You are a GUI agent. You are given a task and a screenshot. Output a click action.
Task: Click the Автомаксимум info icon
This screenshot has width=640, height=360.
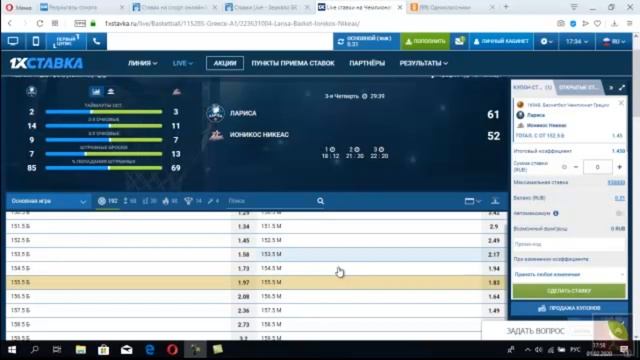[x=556, y=213]
